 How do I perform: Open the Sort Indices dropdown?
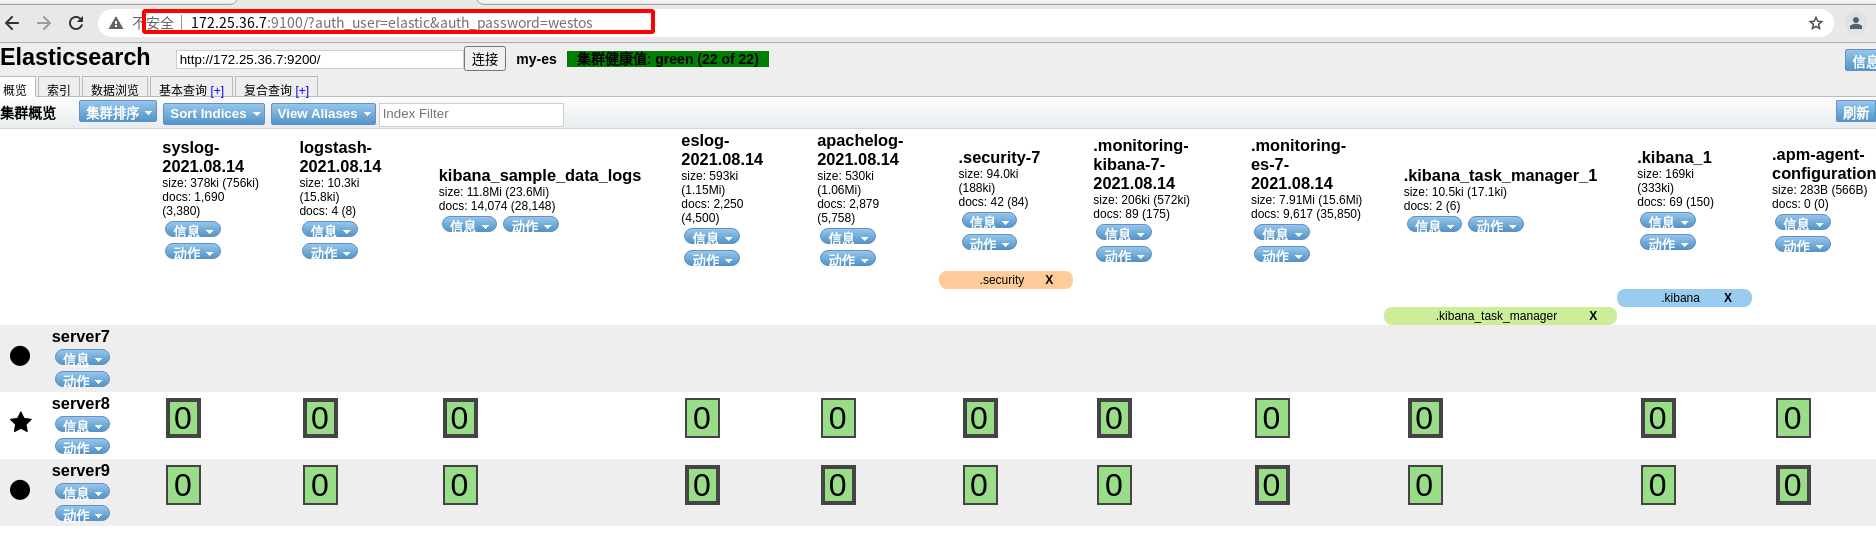[x=214, y=114]
